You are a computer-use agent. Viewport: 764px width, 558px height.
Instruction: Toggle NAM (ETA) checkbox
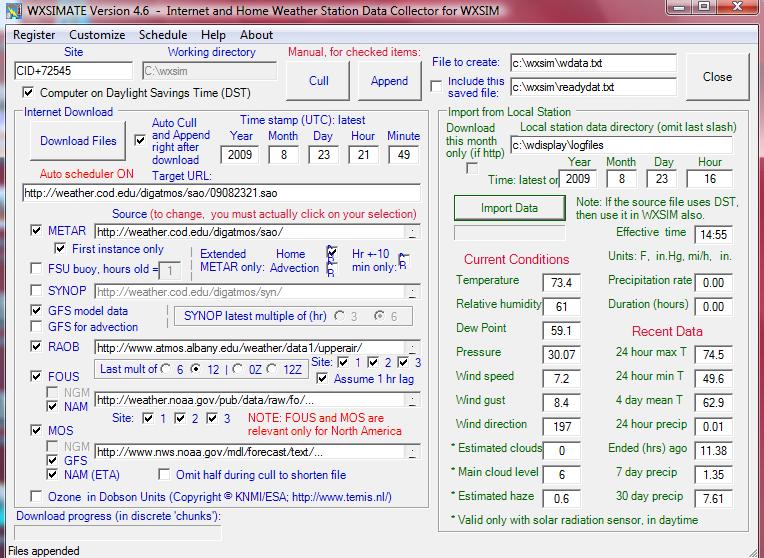click(x=52, y=474)
